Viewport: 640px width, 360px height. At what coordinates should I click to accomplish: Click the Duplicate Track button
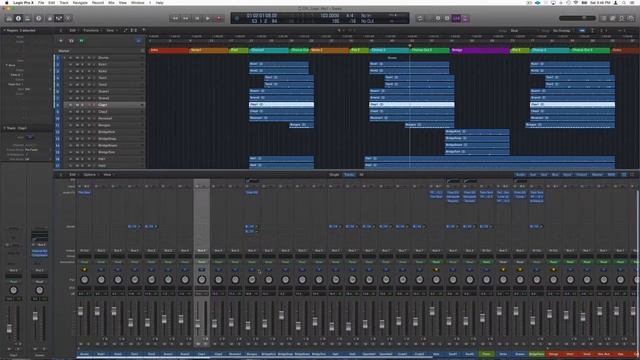[71, 41]
